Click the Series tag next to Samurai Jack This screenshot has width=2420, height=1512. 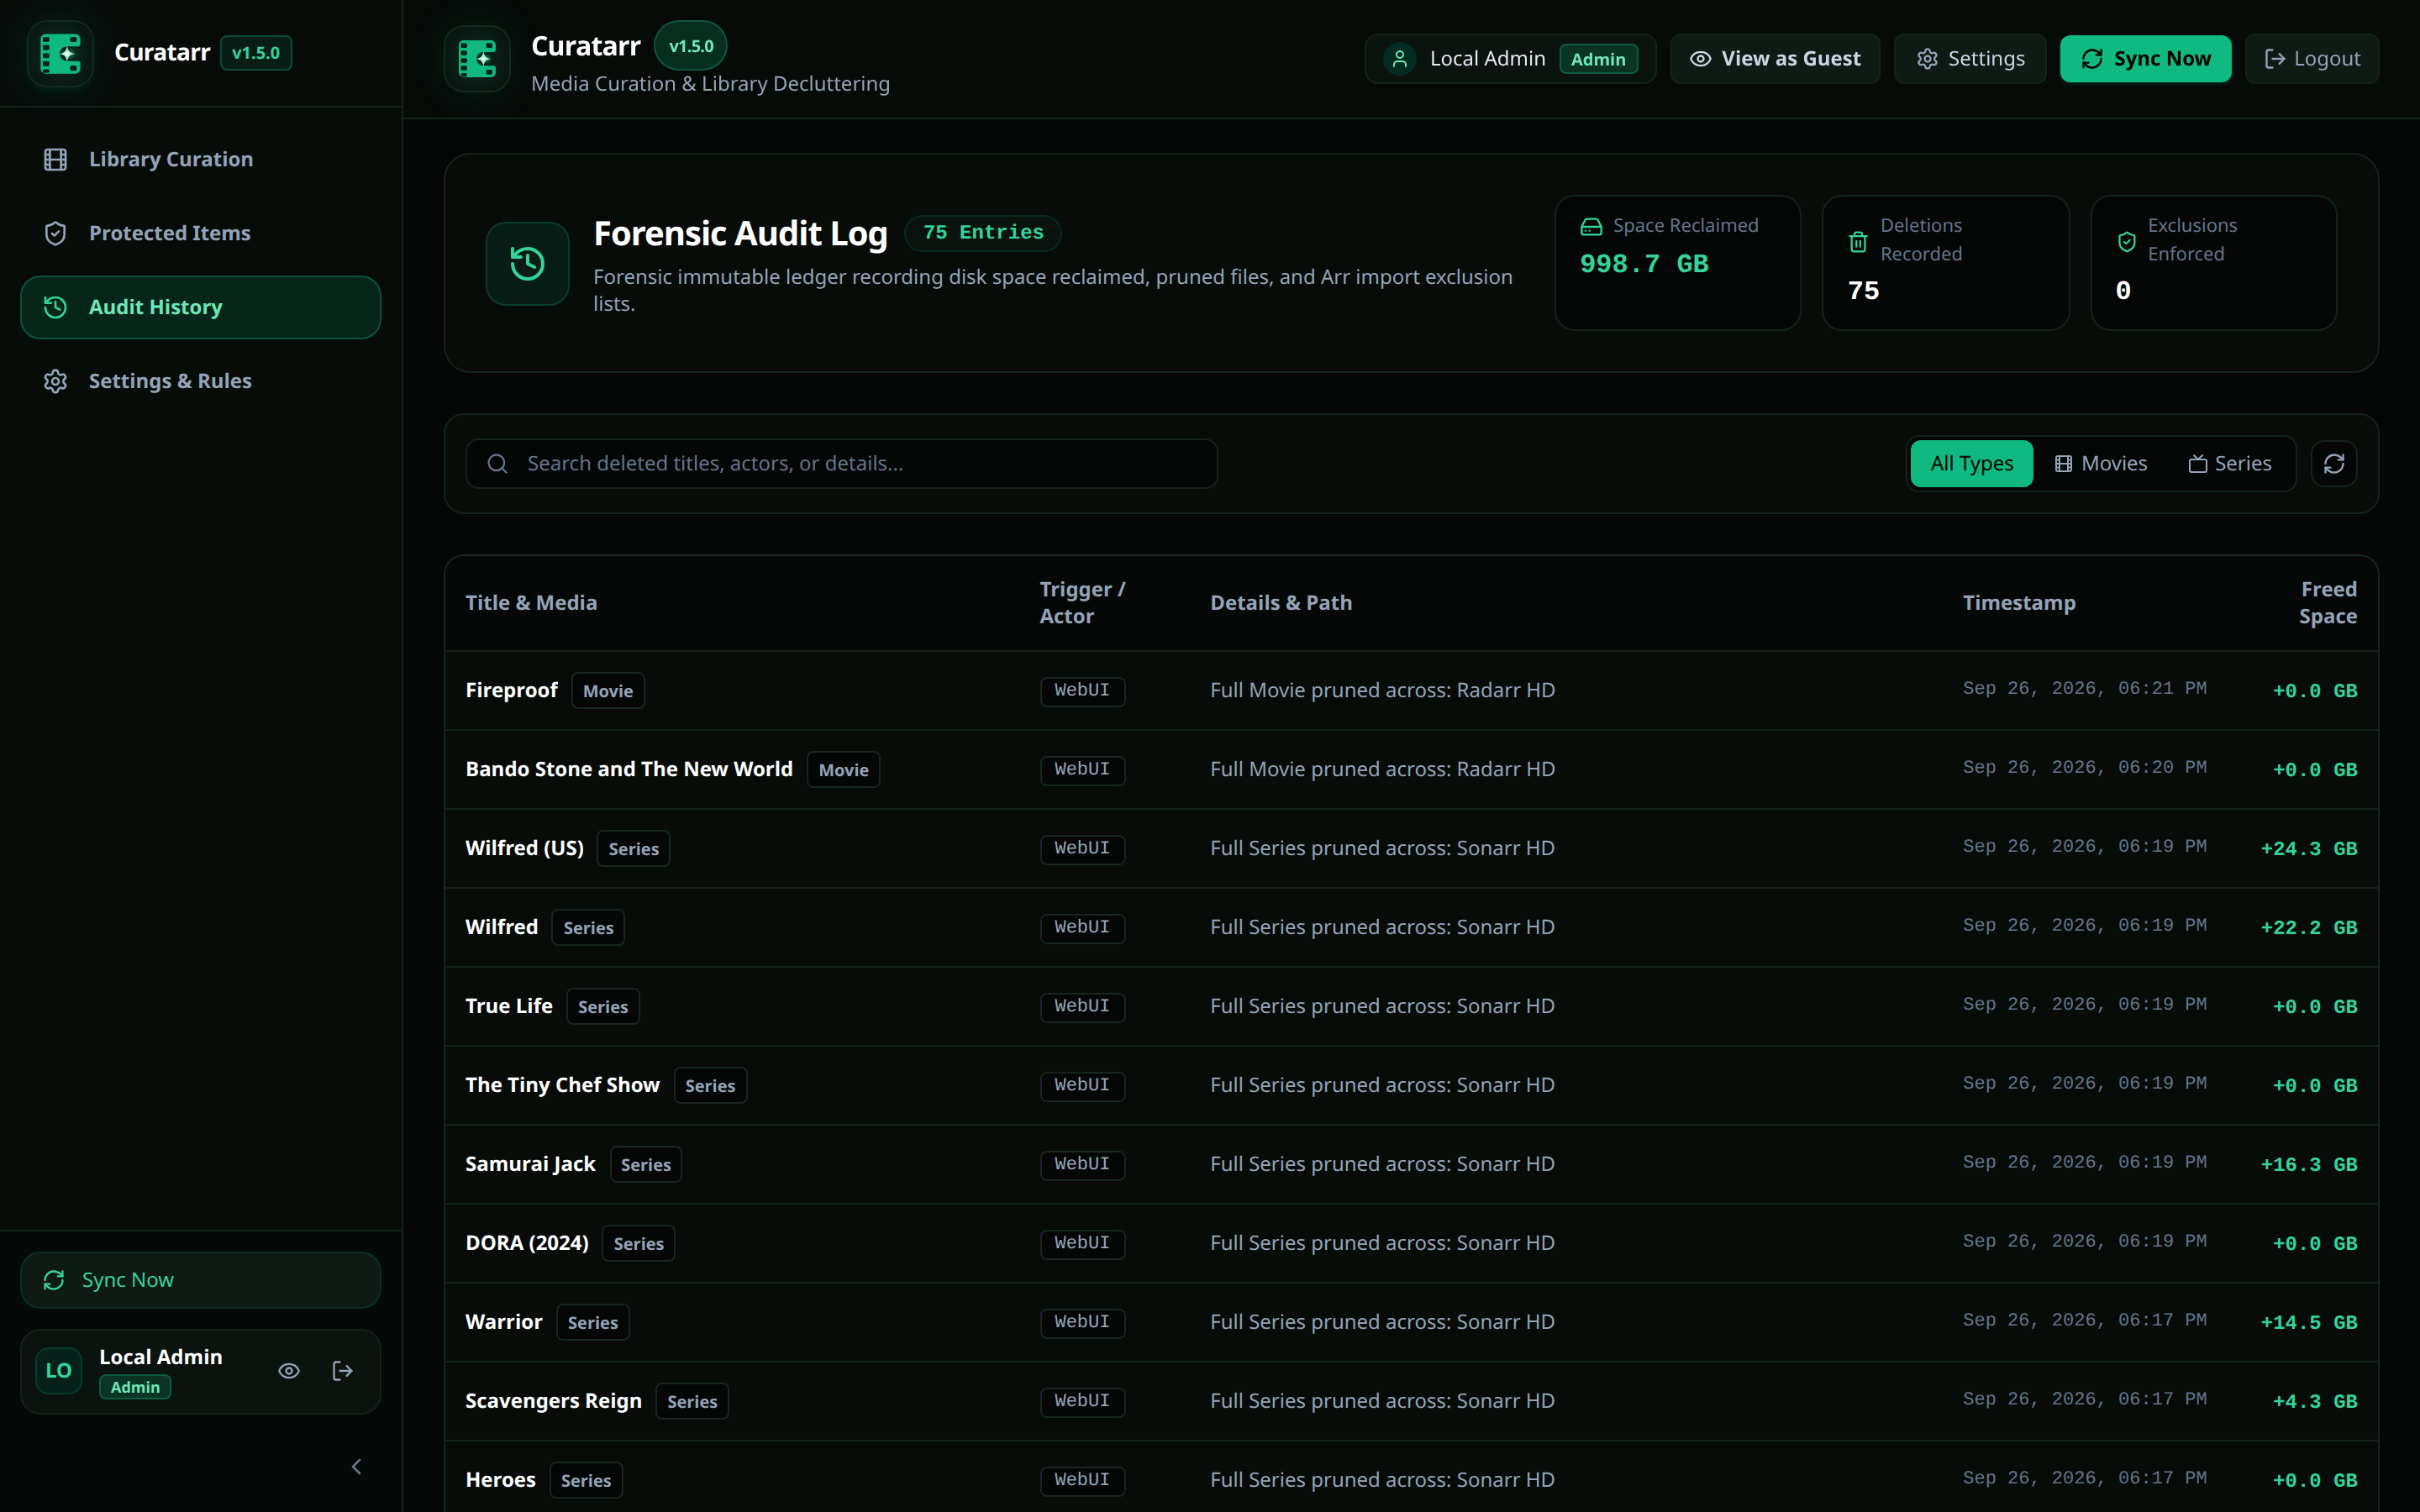coord(645,1164)
